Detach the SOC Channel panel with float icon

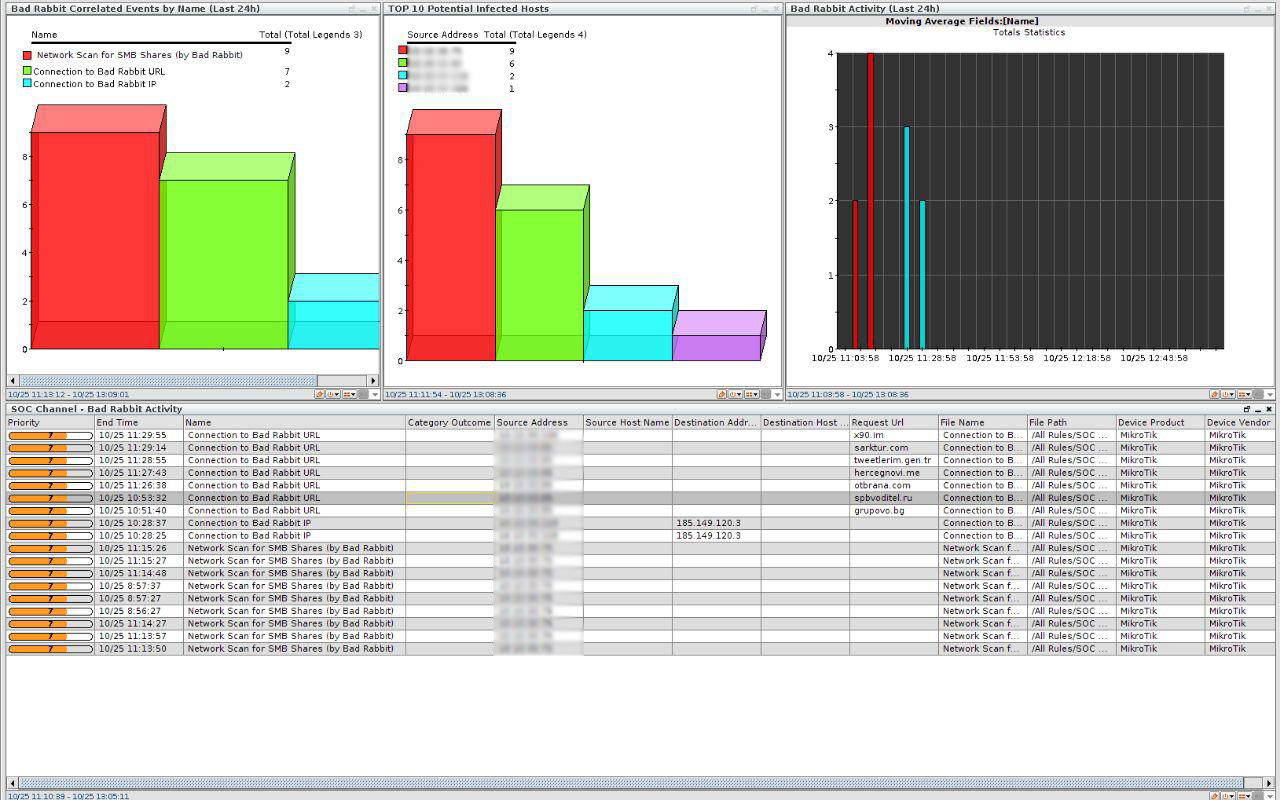1247,409
